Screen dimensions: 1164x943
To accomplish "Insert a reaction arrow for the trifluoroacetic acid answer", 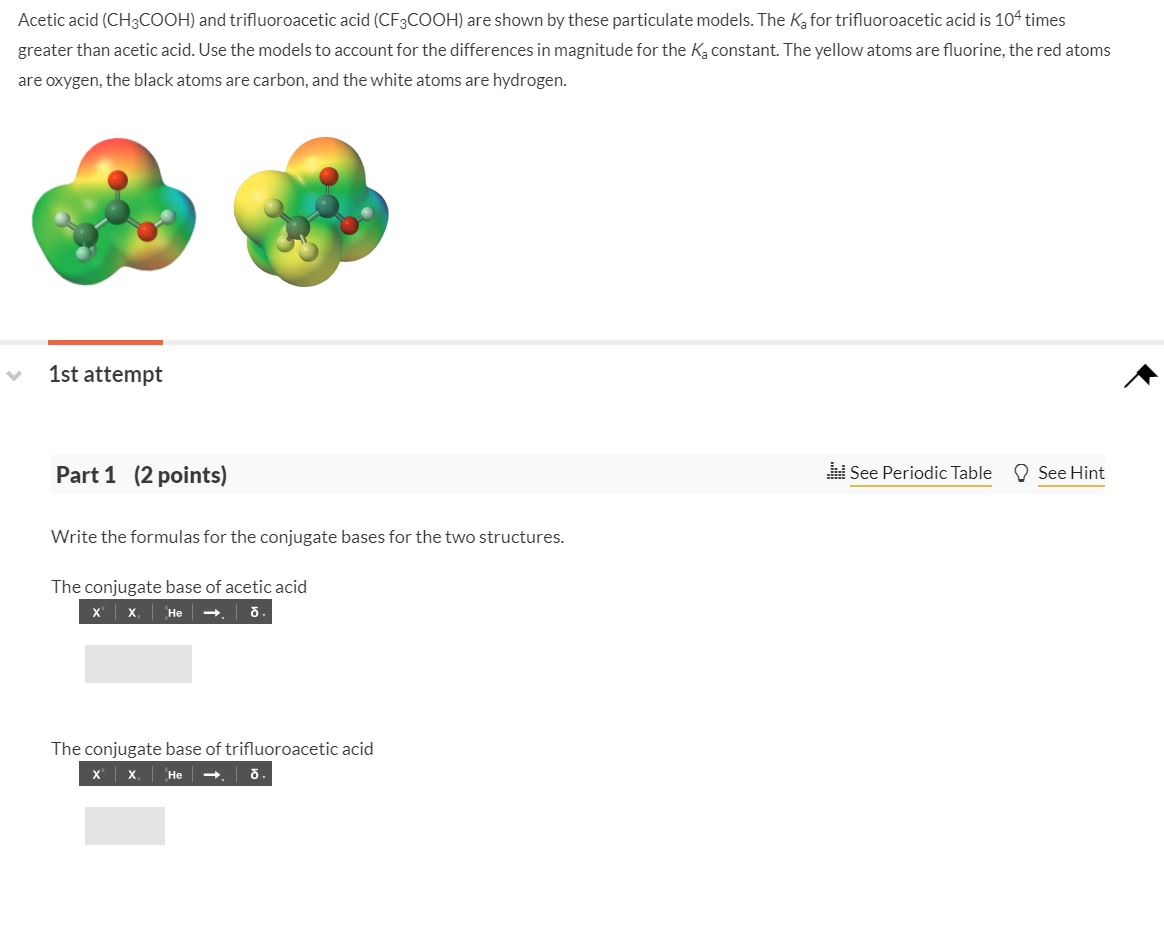I will (x=211, y=773).
